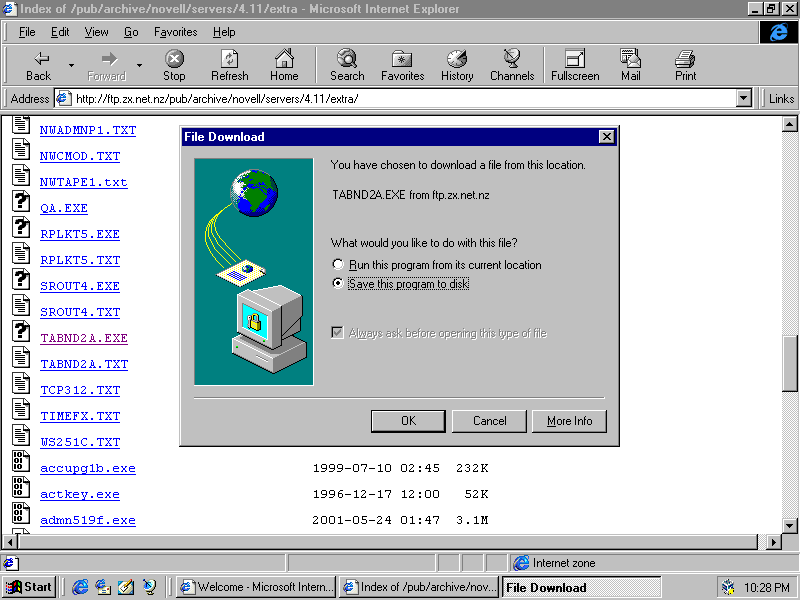Go to Home using toolbar icon
The image size is (800, 600).
284,65
